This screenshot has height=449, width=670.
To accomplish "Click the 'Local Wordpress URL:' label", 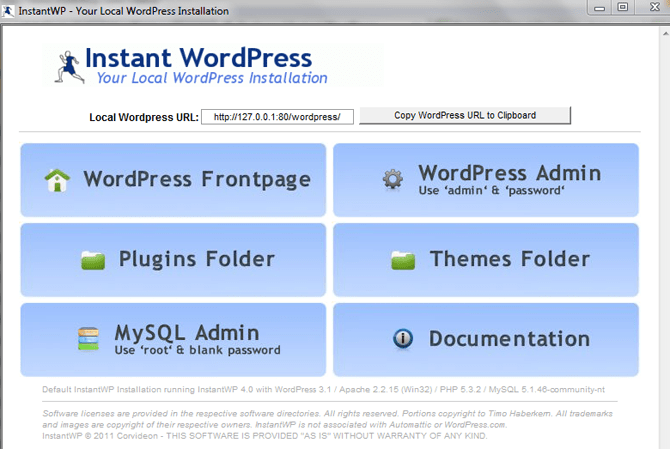I will [x=141, y=117].
